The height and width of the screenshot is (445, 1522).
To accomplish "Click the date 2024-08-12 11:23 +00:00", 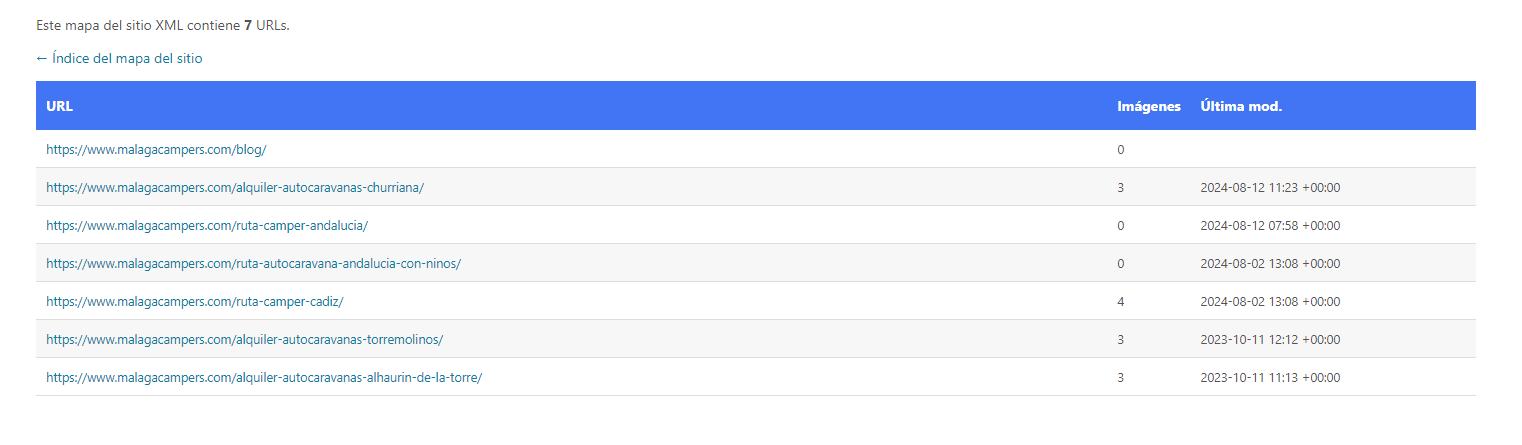I will (x=1270, y=188).
